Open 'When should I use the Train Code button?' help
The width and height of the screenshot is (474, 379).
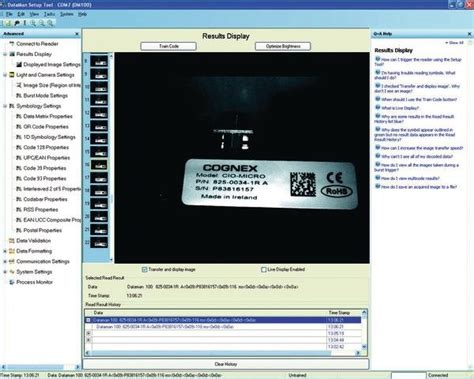pyautogui.click(x=419, y=99)
